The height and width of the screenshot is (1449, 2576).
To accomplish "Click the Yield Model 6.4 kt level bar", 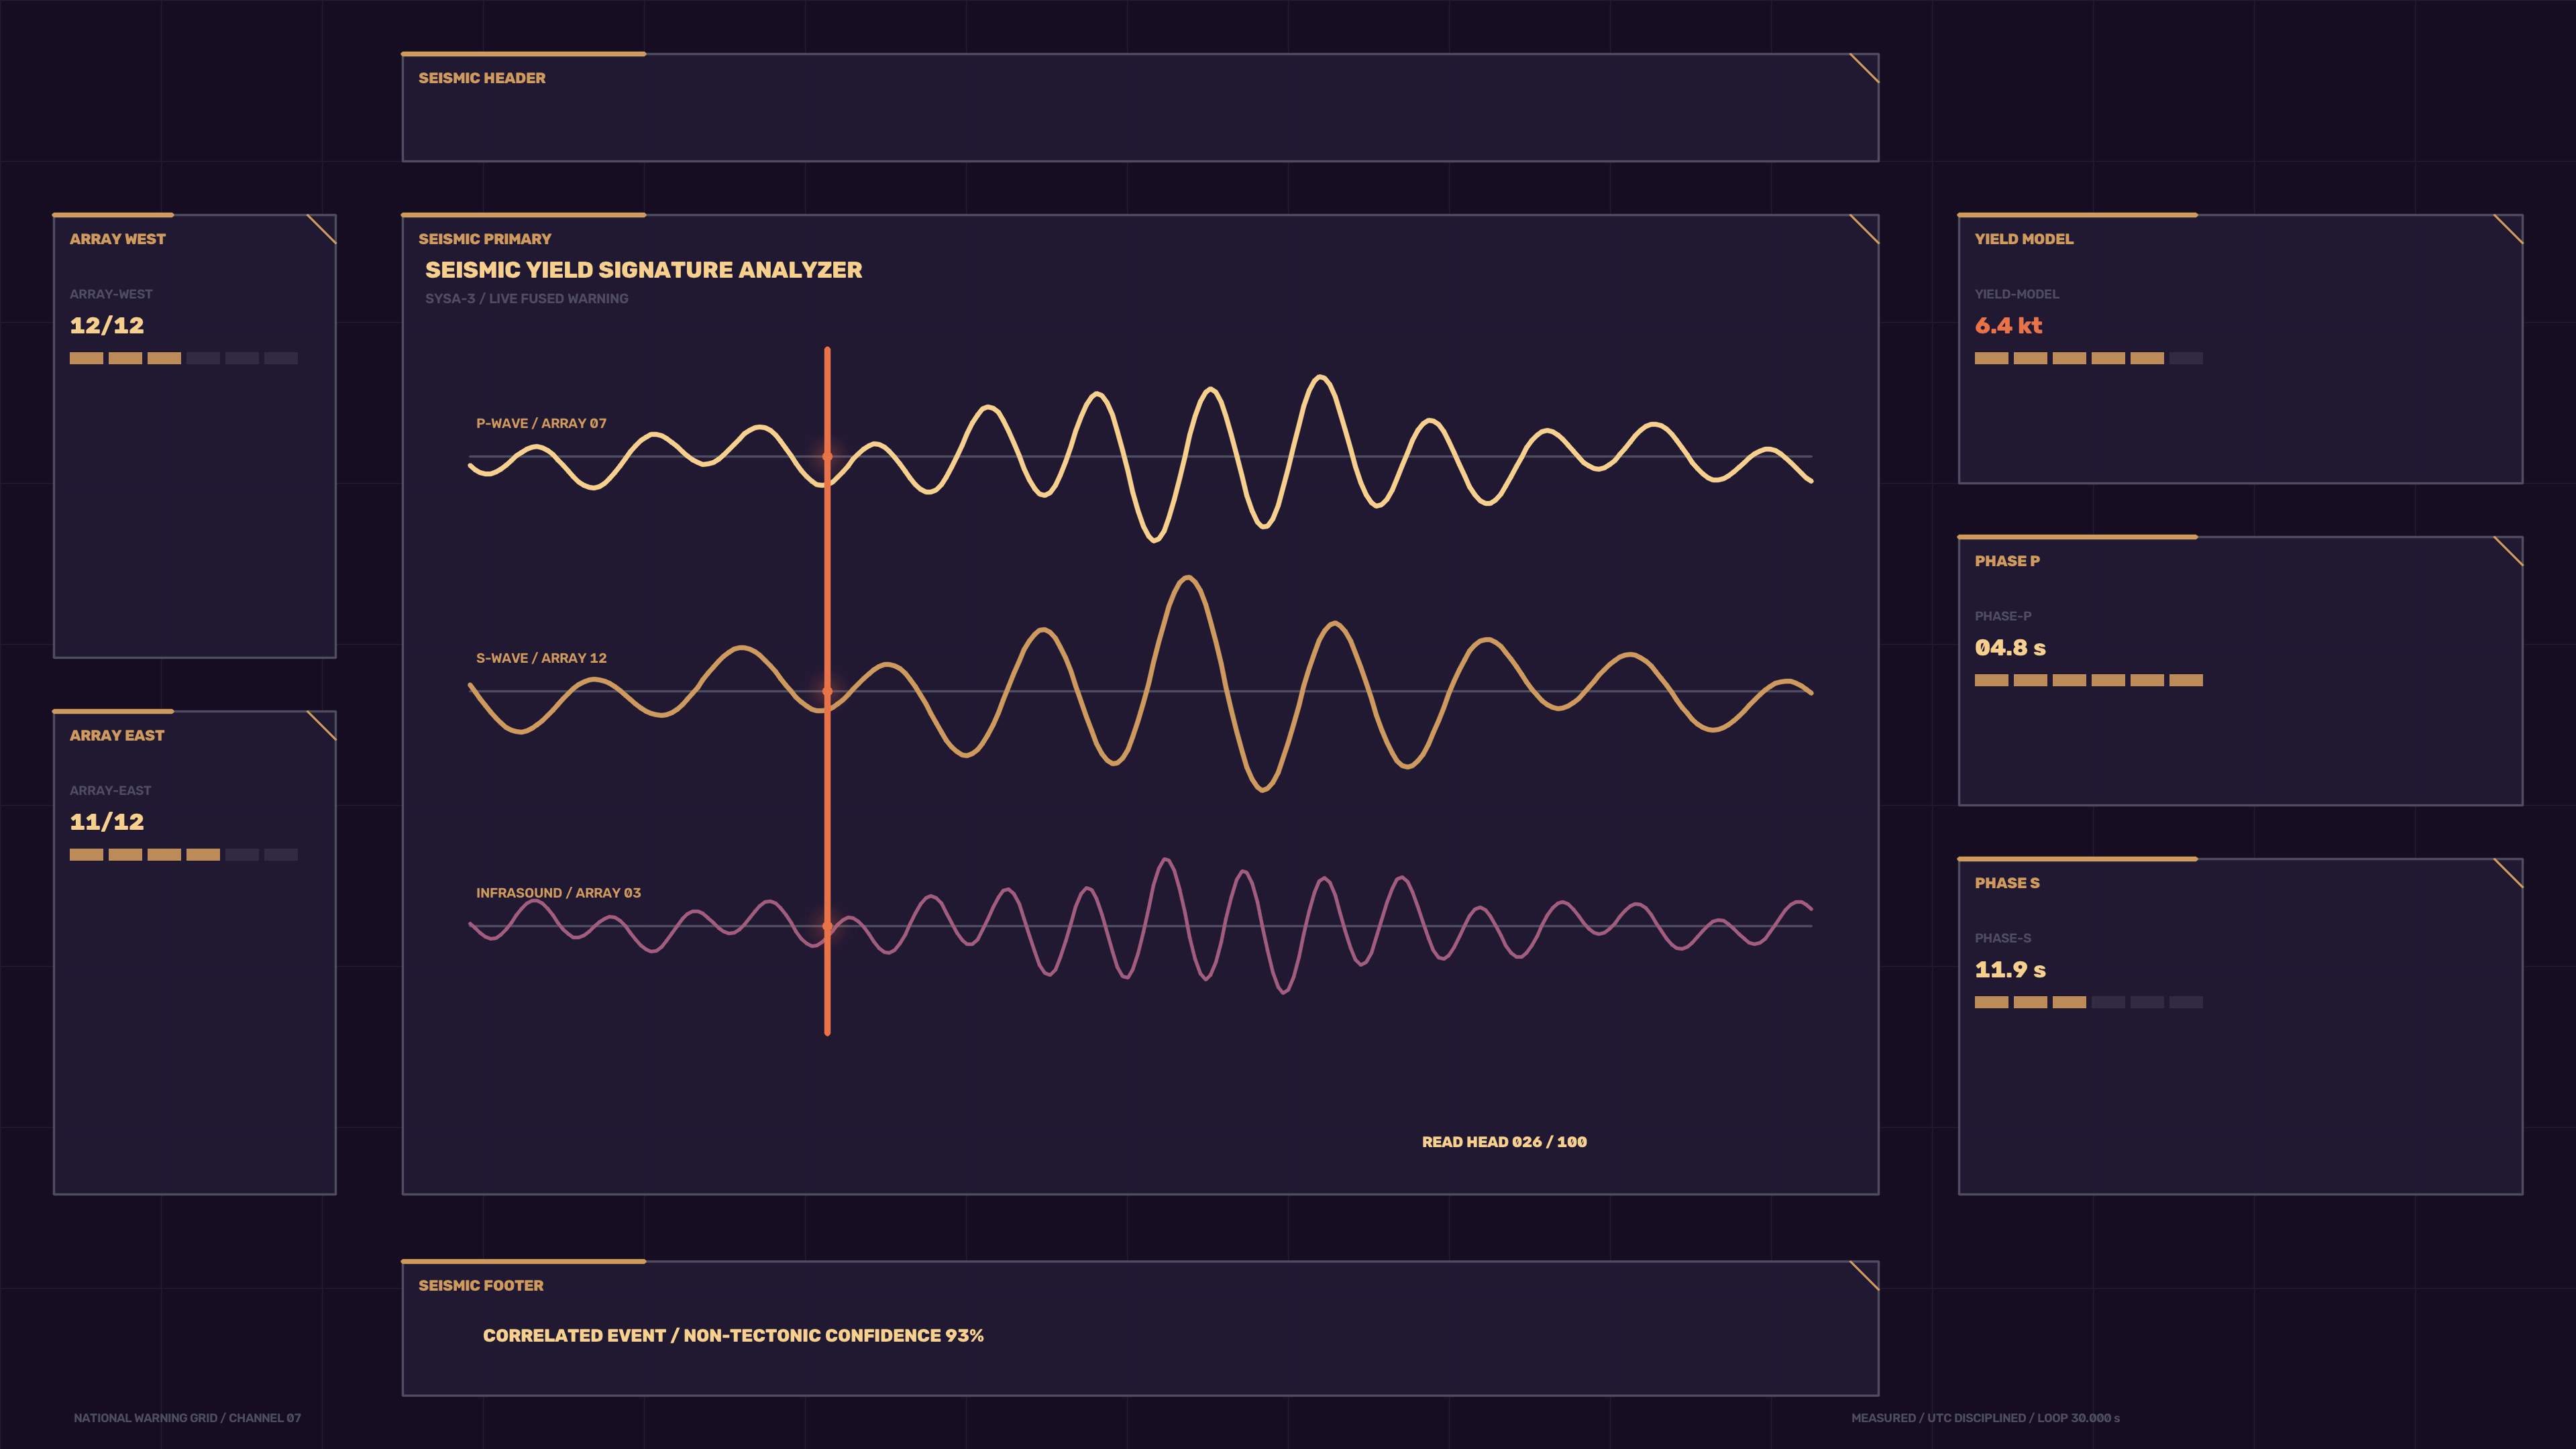I will [x=2089, y=358].
